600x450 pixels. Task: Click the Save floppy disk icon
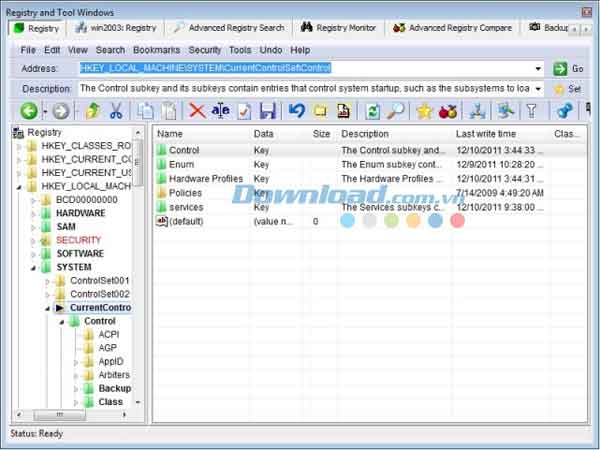click(267, 111)
